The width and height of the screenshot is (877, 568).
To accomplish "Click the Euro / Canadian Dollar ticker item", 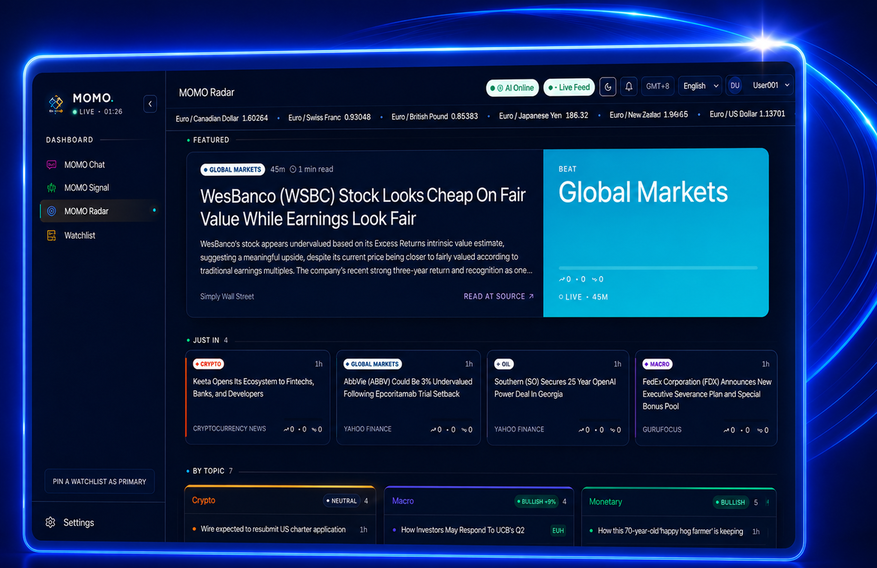I will pos(221,118).
